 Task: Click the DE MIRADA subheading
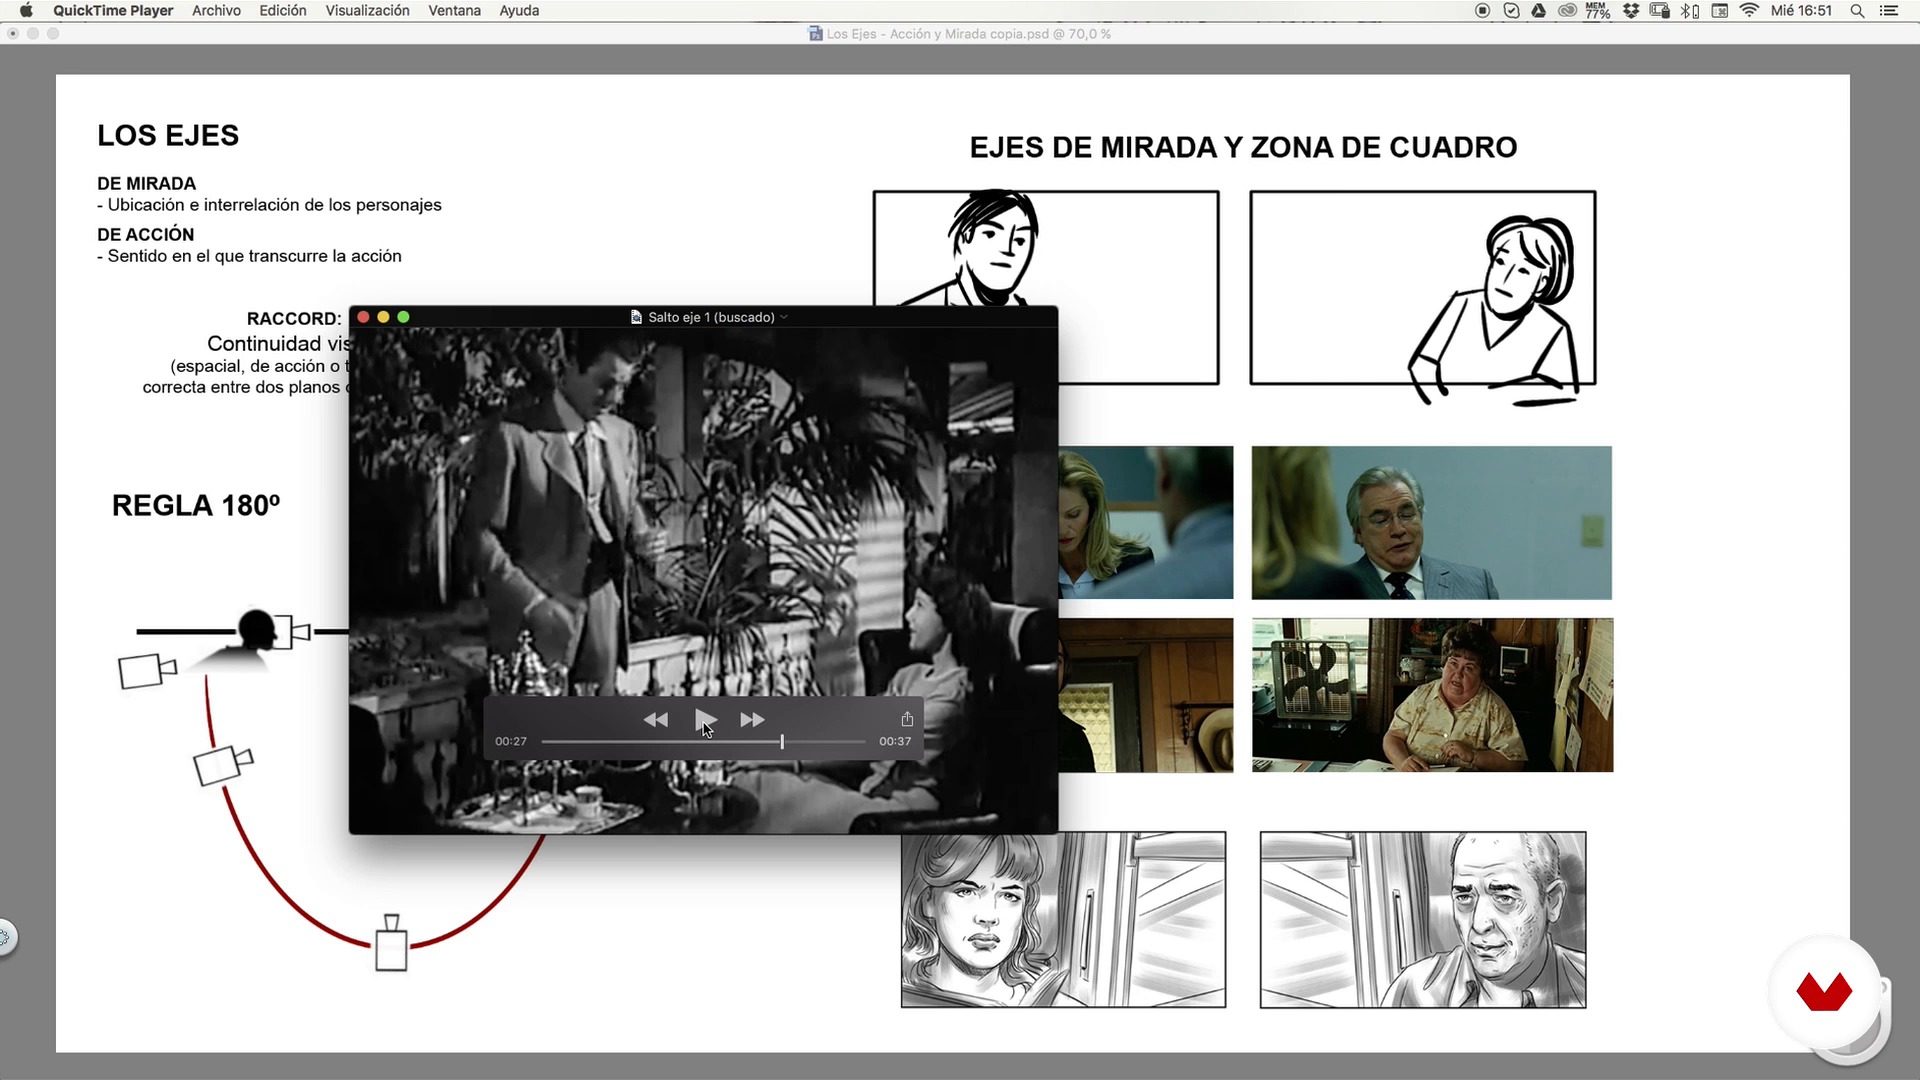click(x=146, y=183)
